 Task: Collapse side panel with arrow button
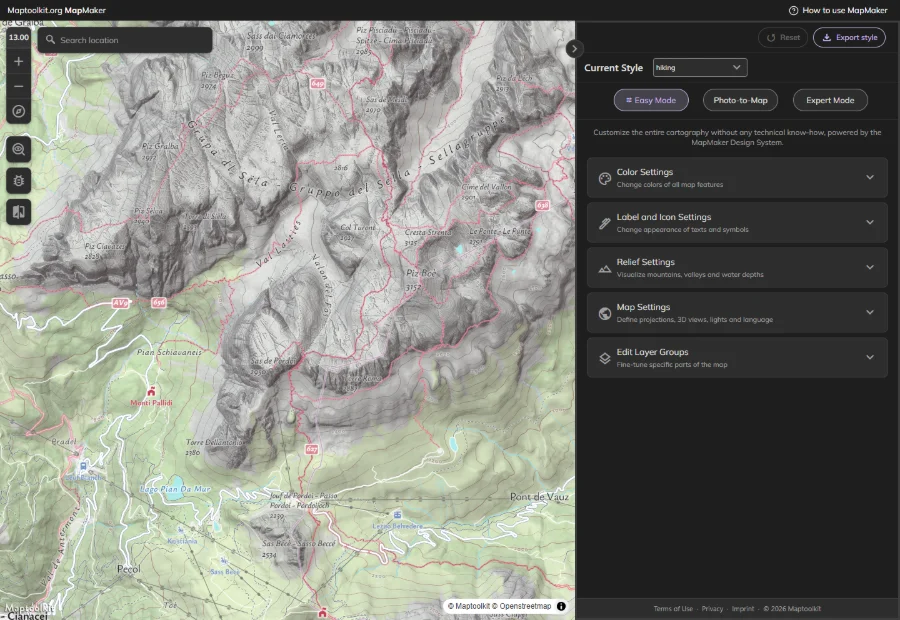pos(575,49)
